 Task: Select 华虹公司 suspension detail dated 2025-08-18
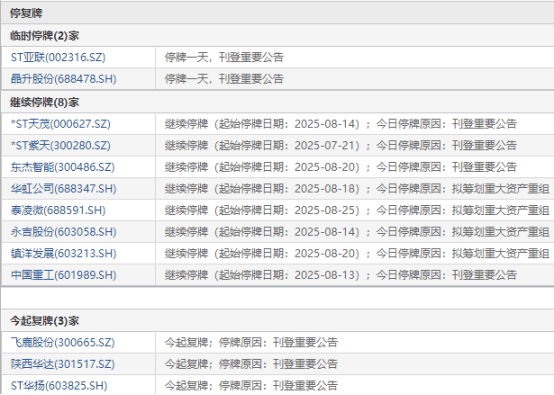click(357, 189)
